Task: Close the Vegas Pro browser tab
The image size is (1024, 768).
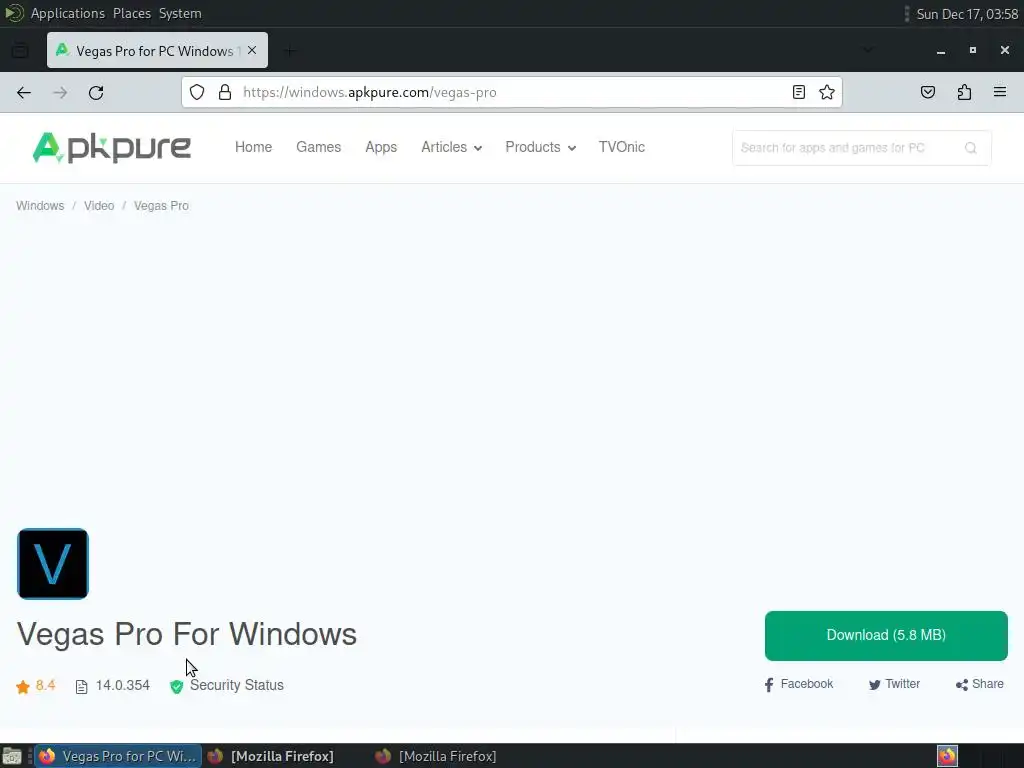Action: (x=252, y=50)
